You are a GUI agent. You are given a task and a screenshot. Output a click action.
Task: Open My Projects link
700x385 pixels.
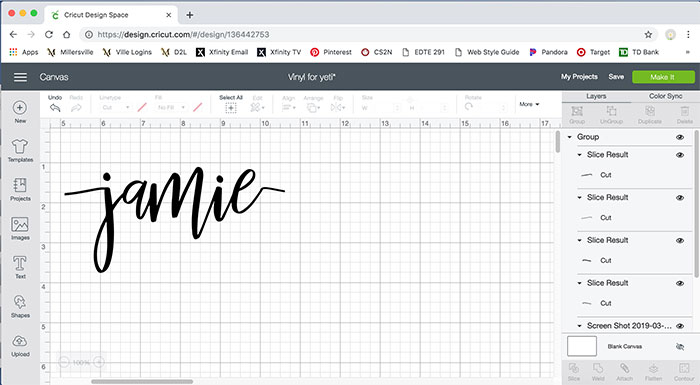click(x=579, y=77)
